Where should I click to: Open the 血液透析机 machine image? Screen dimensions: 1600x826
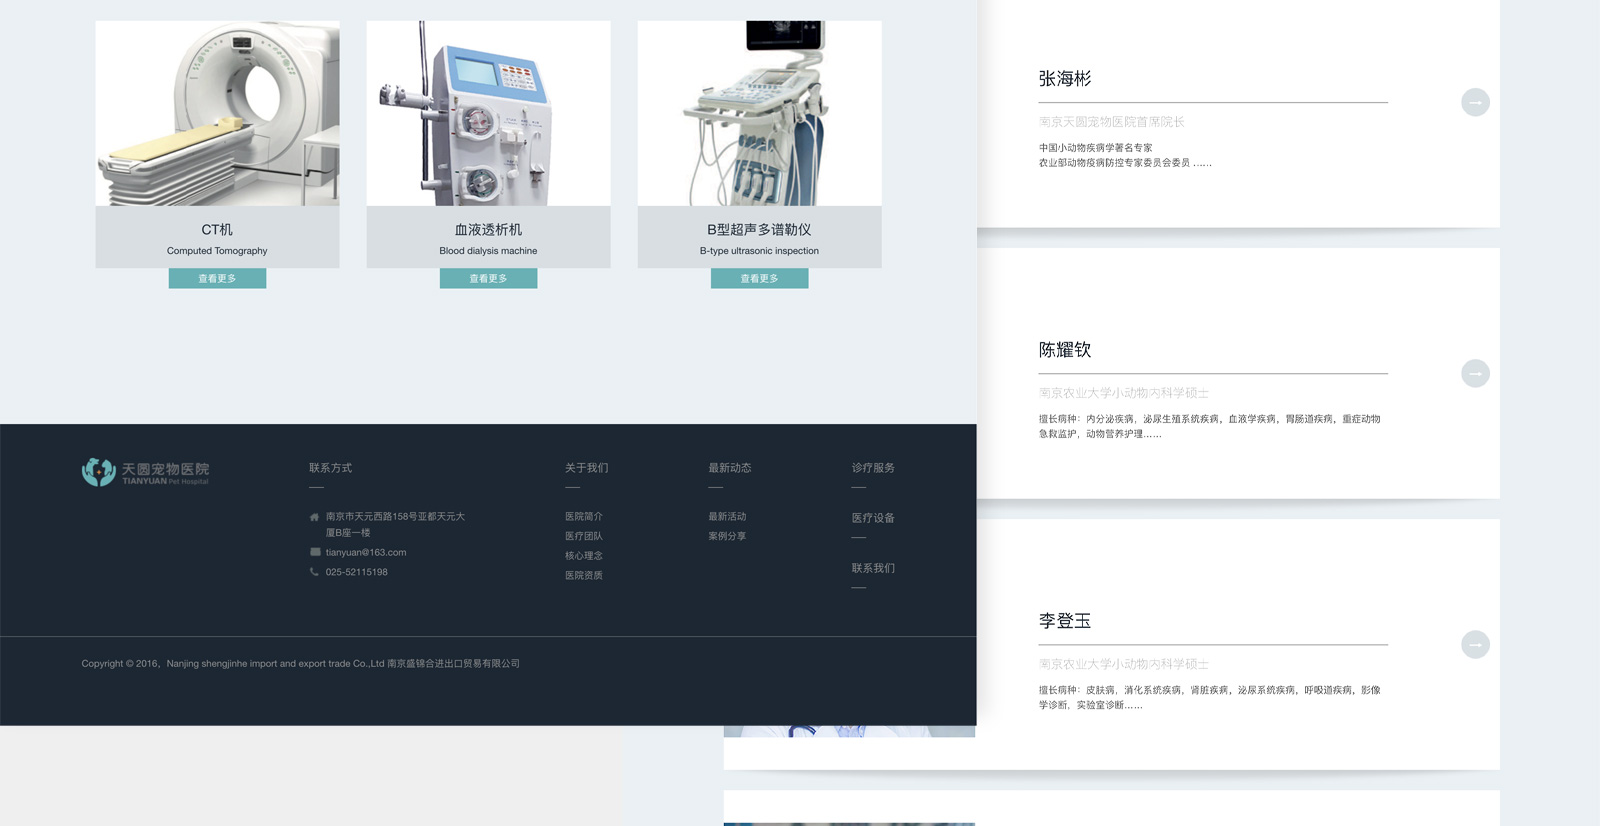click(488, 113)
